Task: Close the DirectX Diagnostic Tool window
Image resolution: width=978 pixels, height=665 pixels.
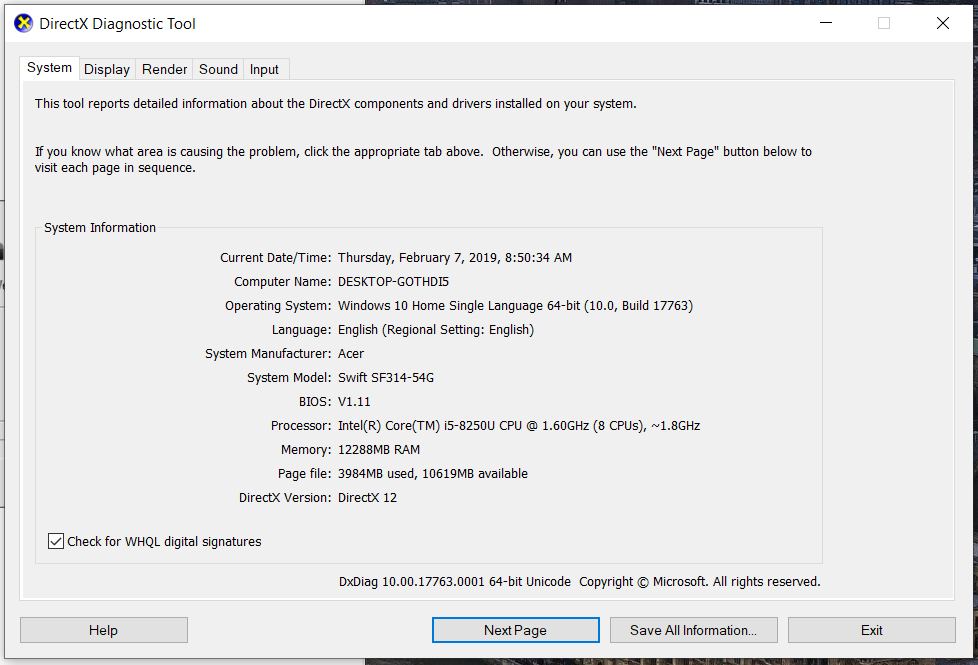Action: pyautogui.click(x=943, y=23)
